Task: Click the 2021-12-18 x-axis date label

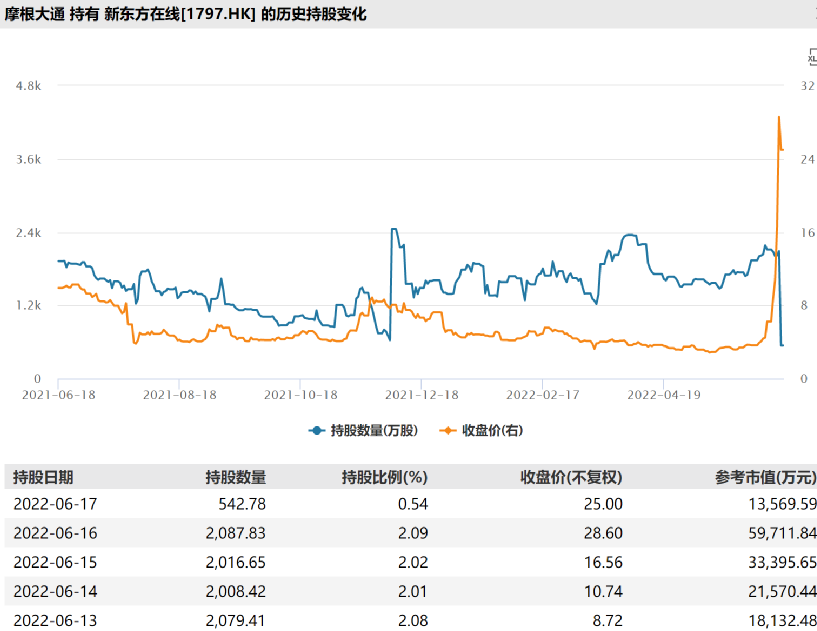Action: coord(422,395)
